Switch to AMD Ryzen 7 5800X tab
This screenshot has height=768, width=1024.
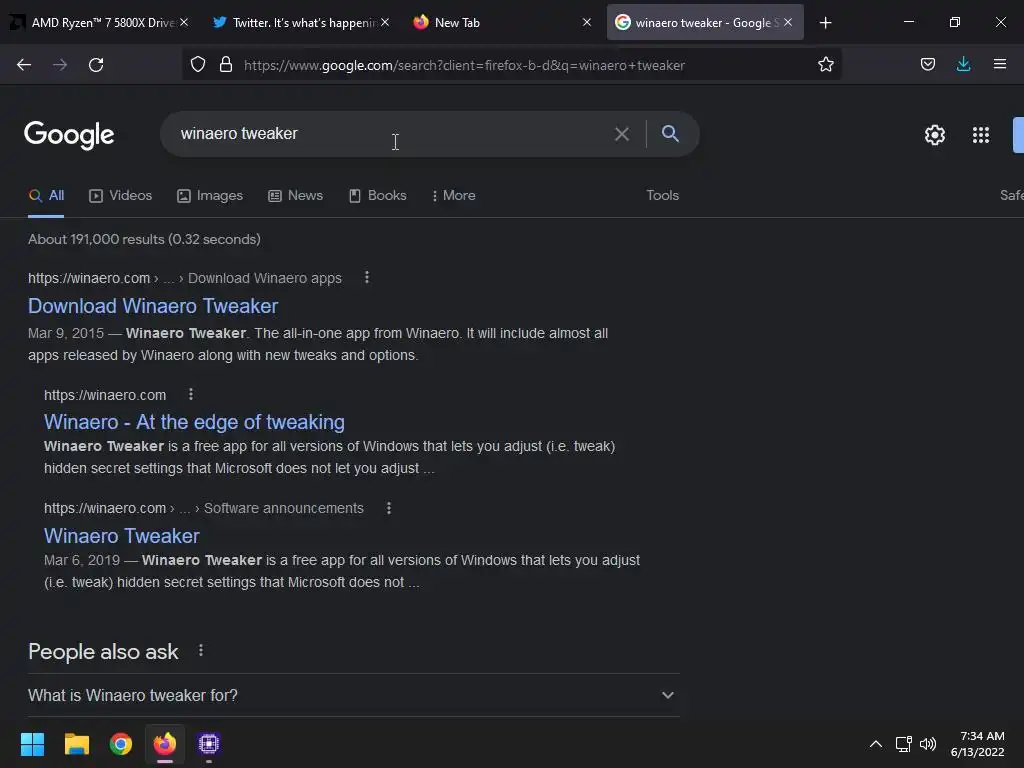pos(97,23)
